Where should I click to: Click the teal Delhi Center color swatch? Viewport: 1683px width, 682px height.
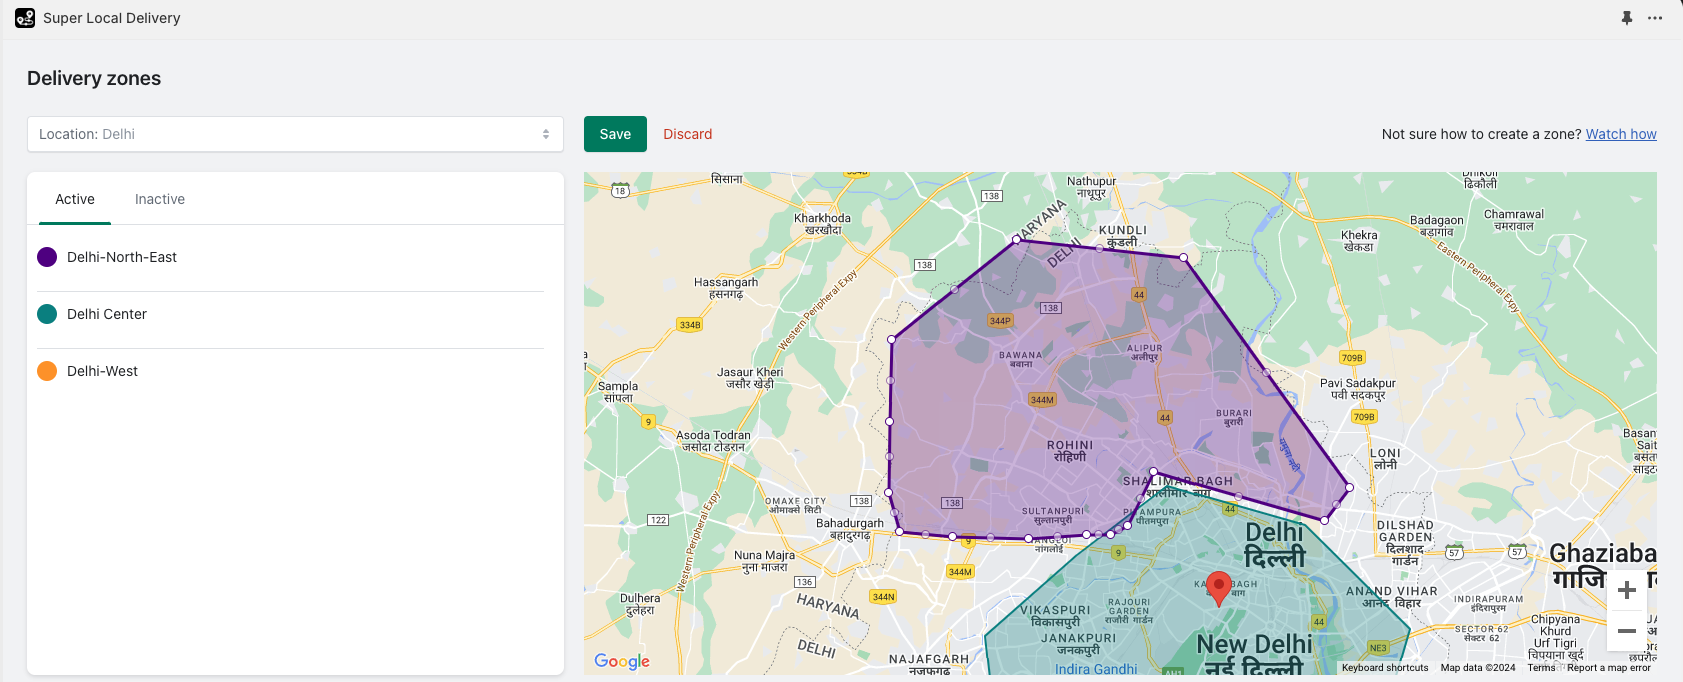click(47, 314)
